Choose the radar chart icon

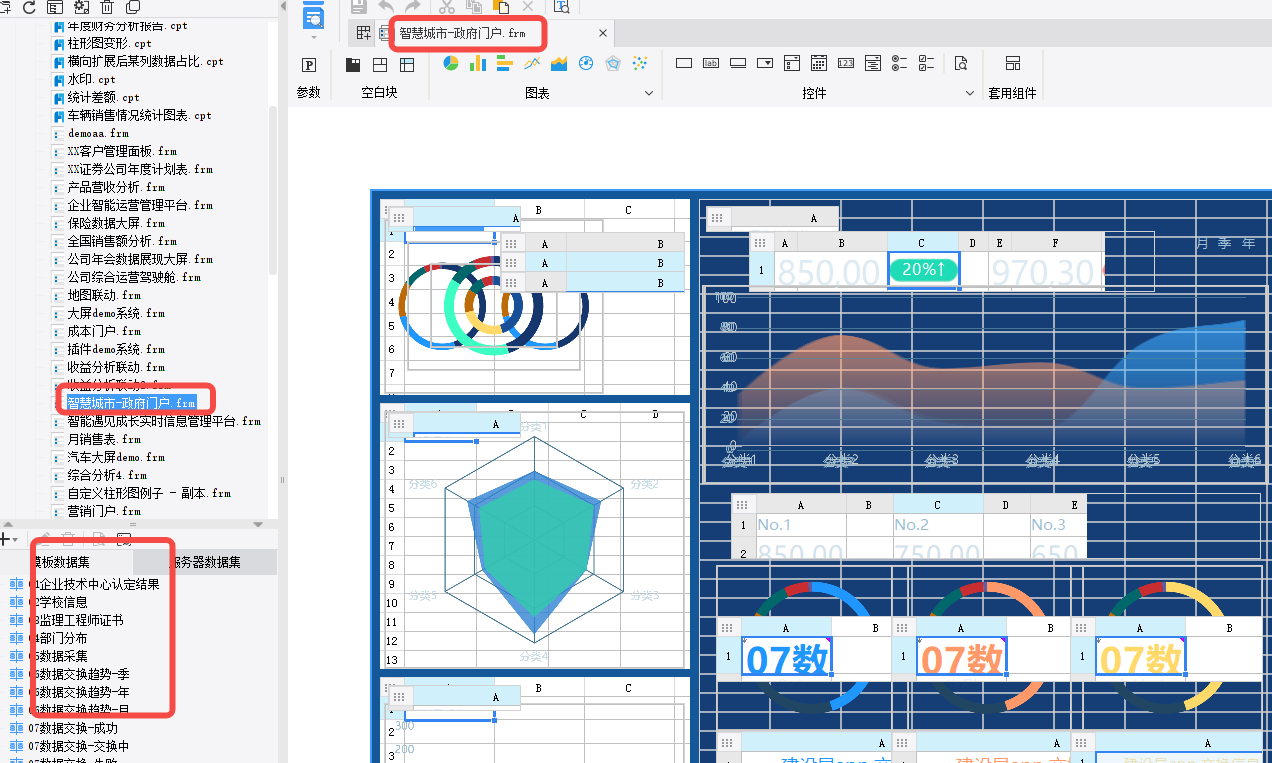[613, 64]
